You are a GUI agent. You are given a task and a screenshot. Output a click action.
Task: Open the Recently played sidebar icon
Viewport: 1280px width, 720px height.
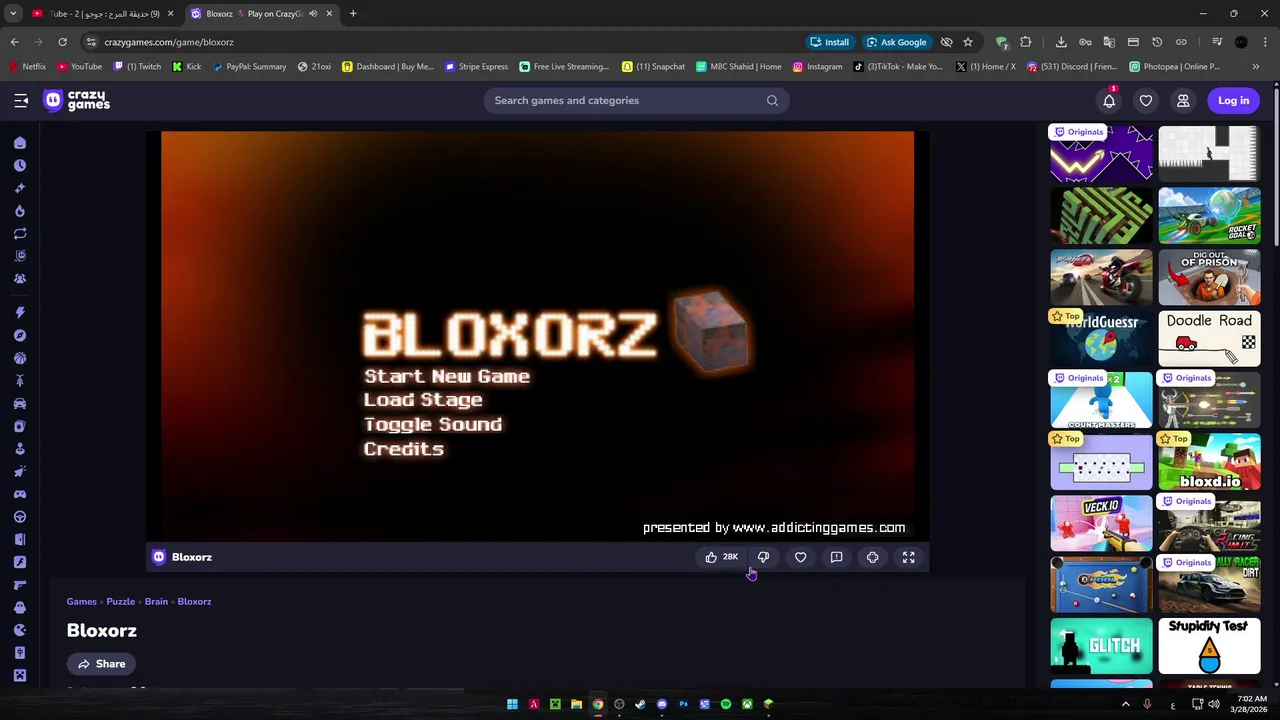pyautogui.click(x=20, y=165)
